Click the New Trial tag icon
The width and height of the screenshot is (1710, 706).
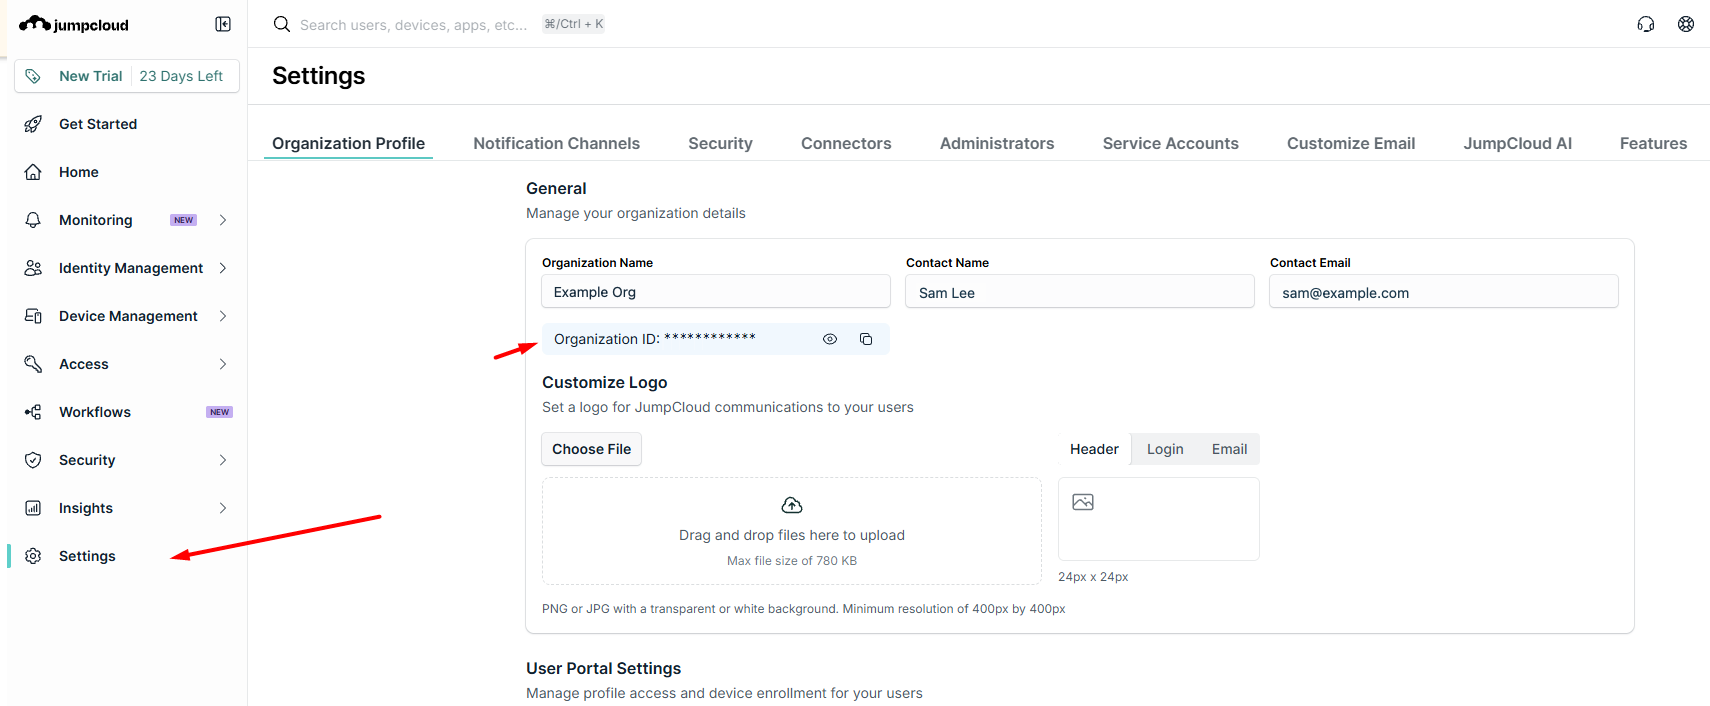(x=33, y=76)
